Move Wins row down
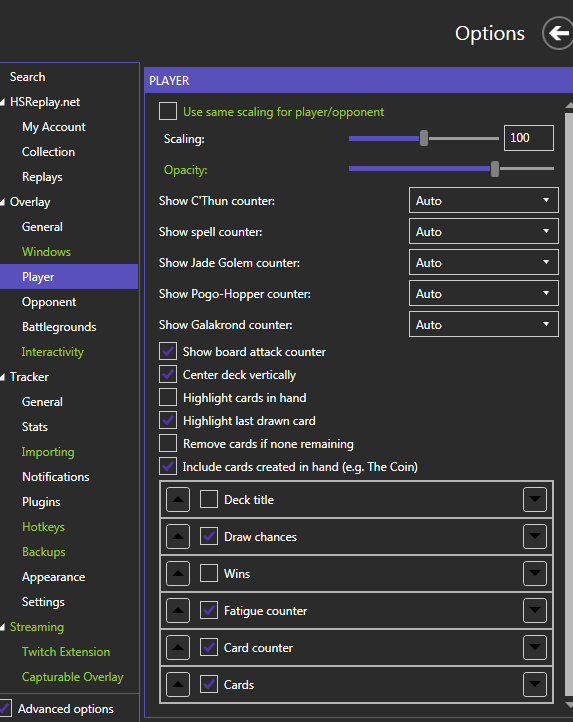 point(535,573)
